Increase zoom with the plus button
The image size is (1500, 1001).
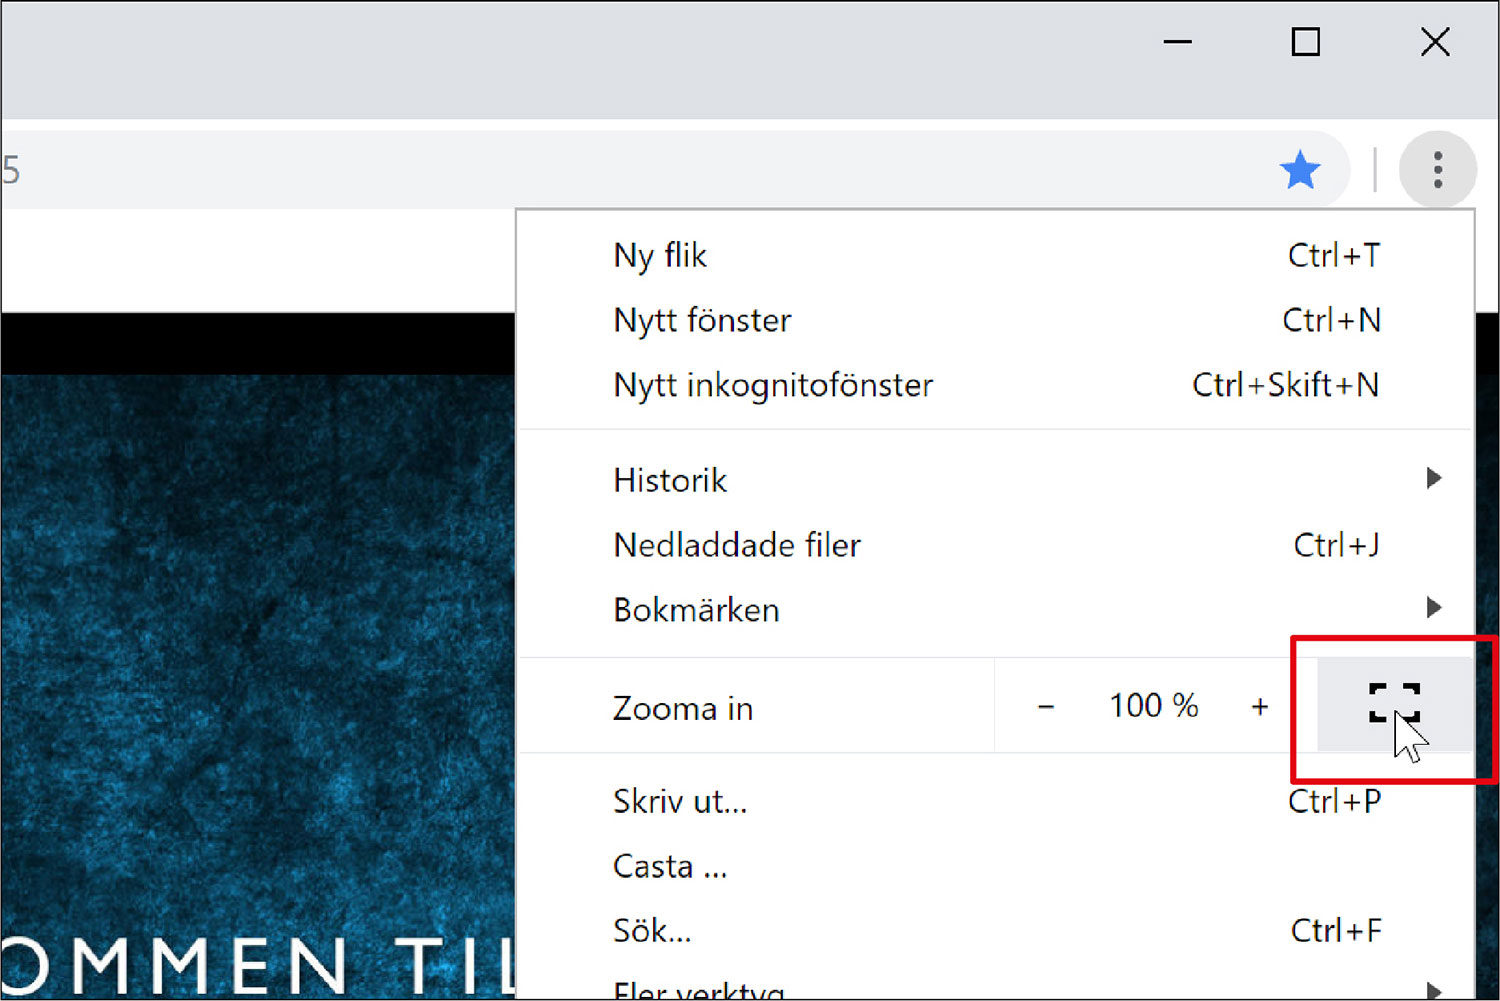(x=1259, y=707)
